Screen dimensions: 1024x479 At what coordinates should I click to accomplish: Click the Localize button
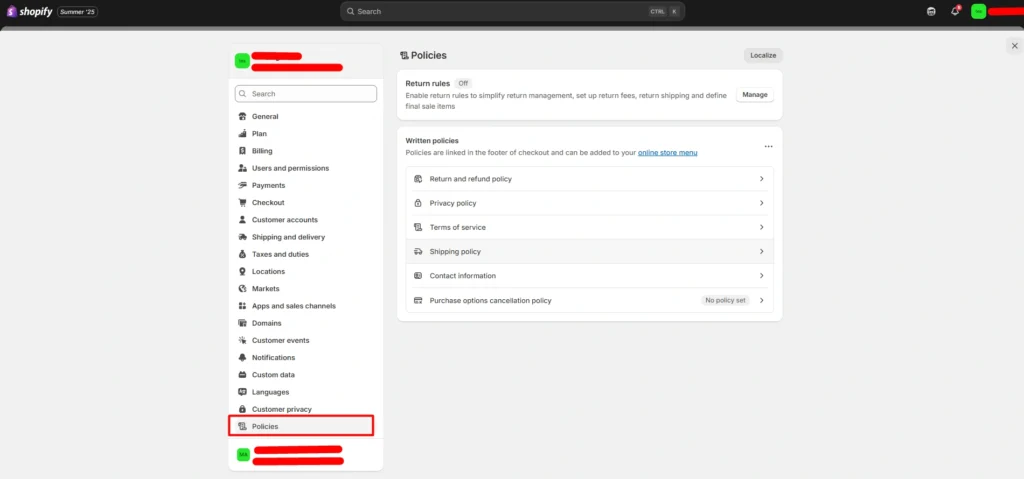(x=763, y=56)
